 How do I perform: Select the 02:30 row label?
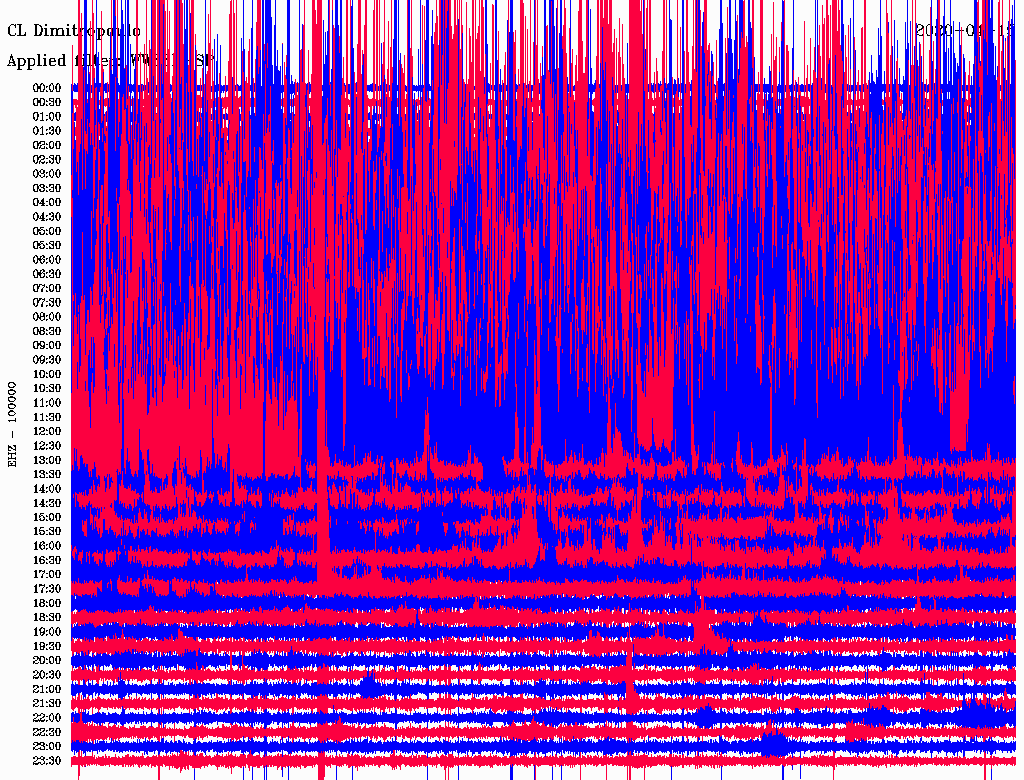click(x=47, y=159)
